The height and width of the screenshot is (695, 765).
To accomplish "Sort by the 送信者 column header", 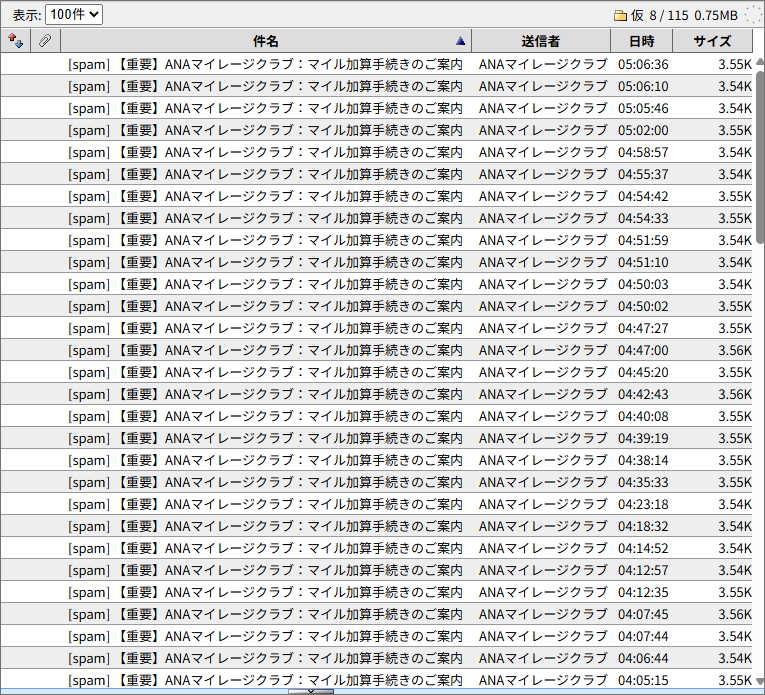I will point(541,41).
